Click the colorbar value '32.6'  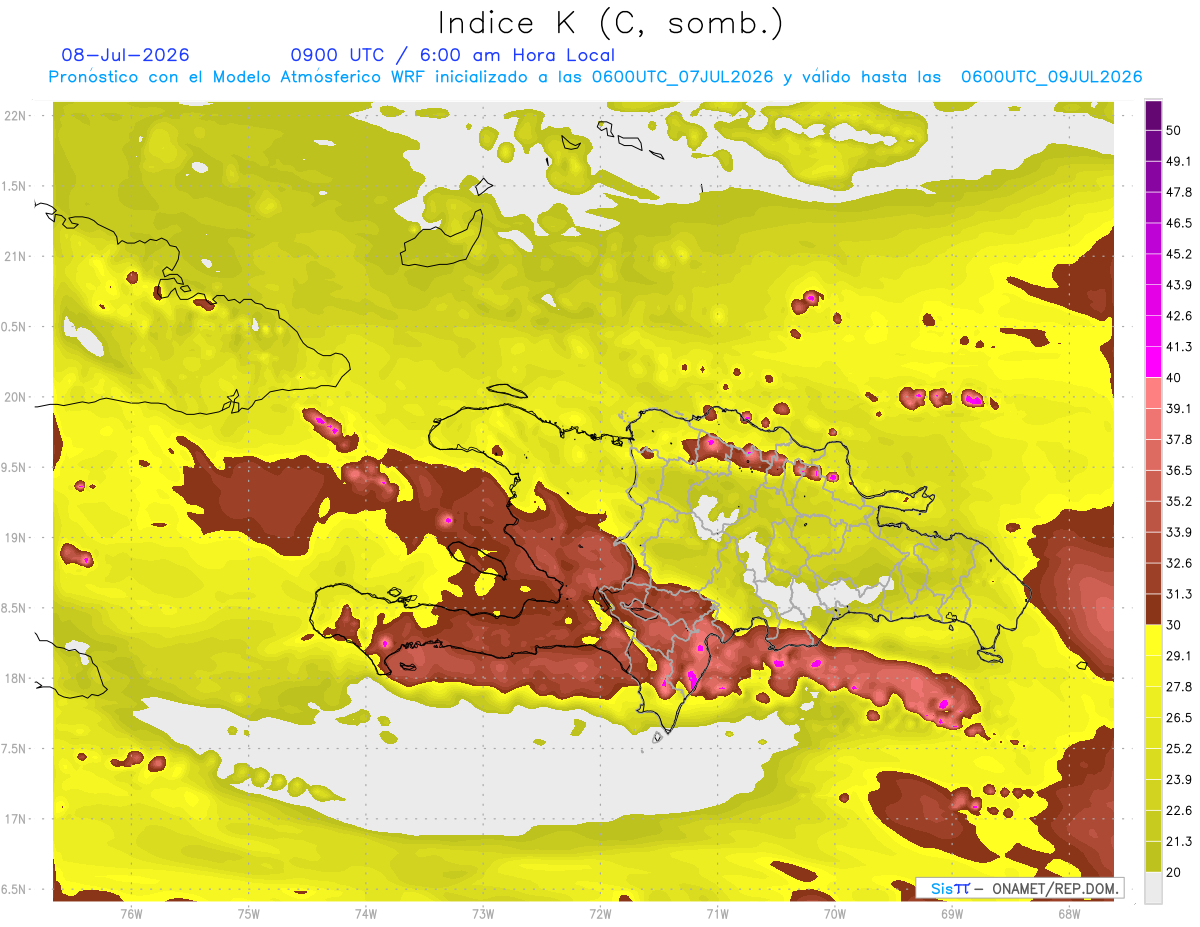[1178, 563]
